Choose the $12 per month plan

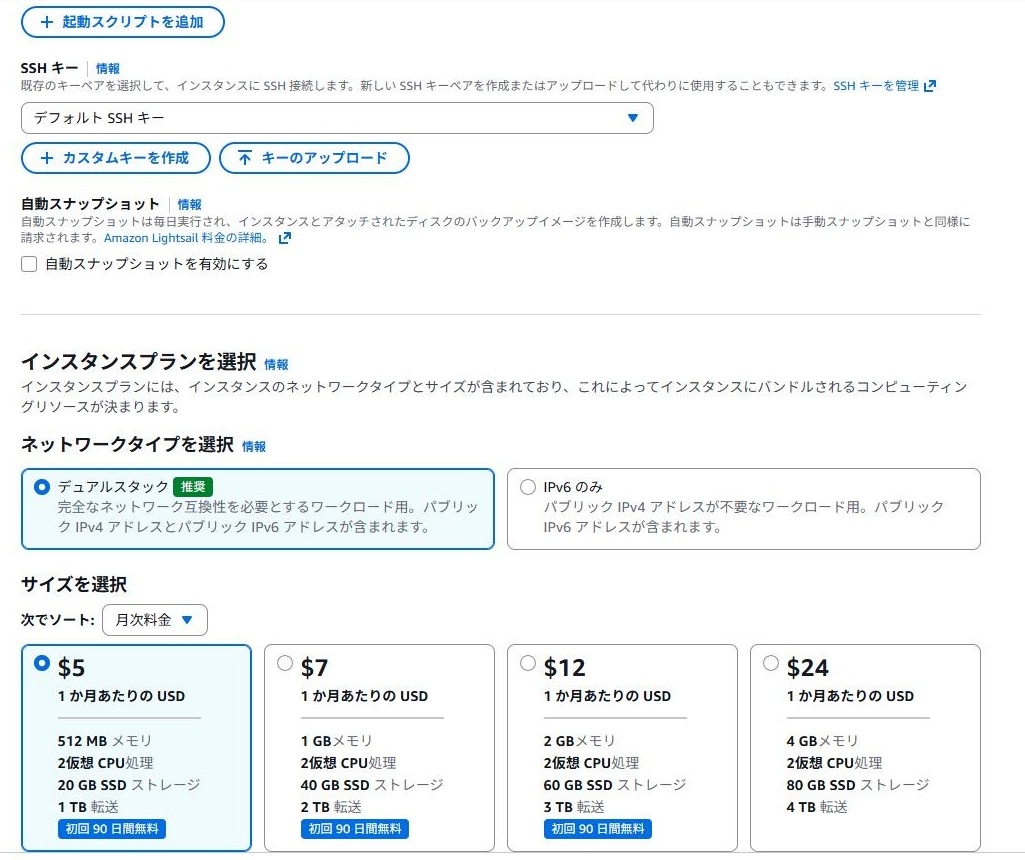point(528,662)
